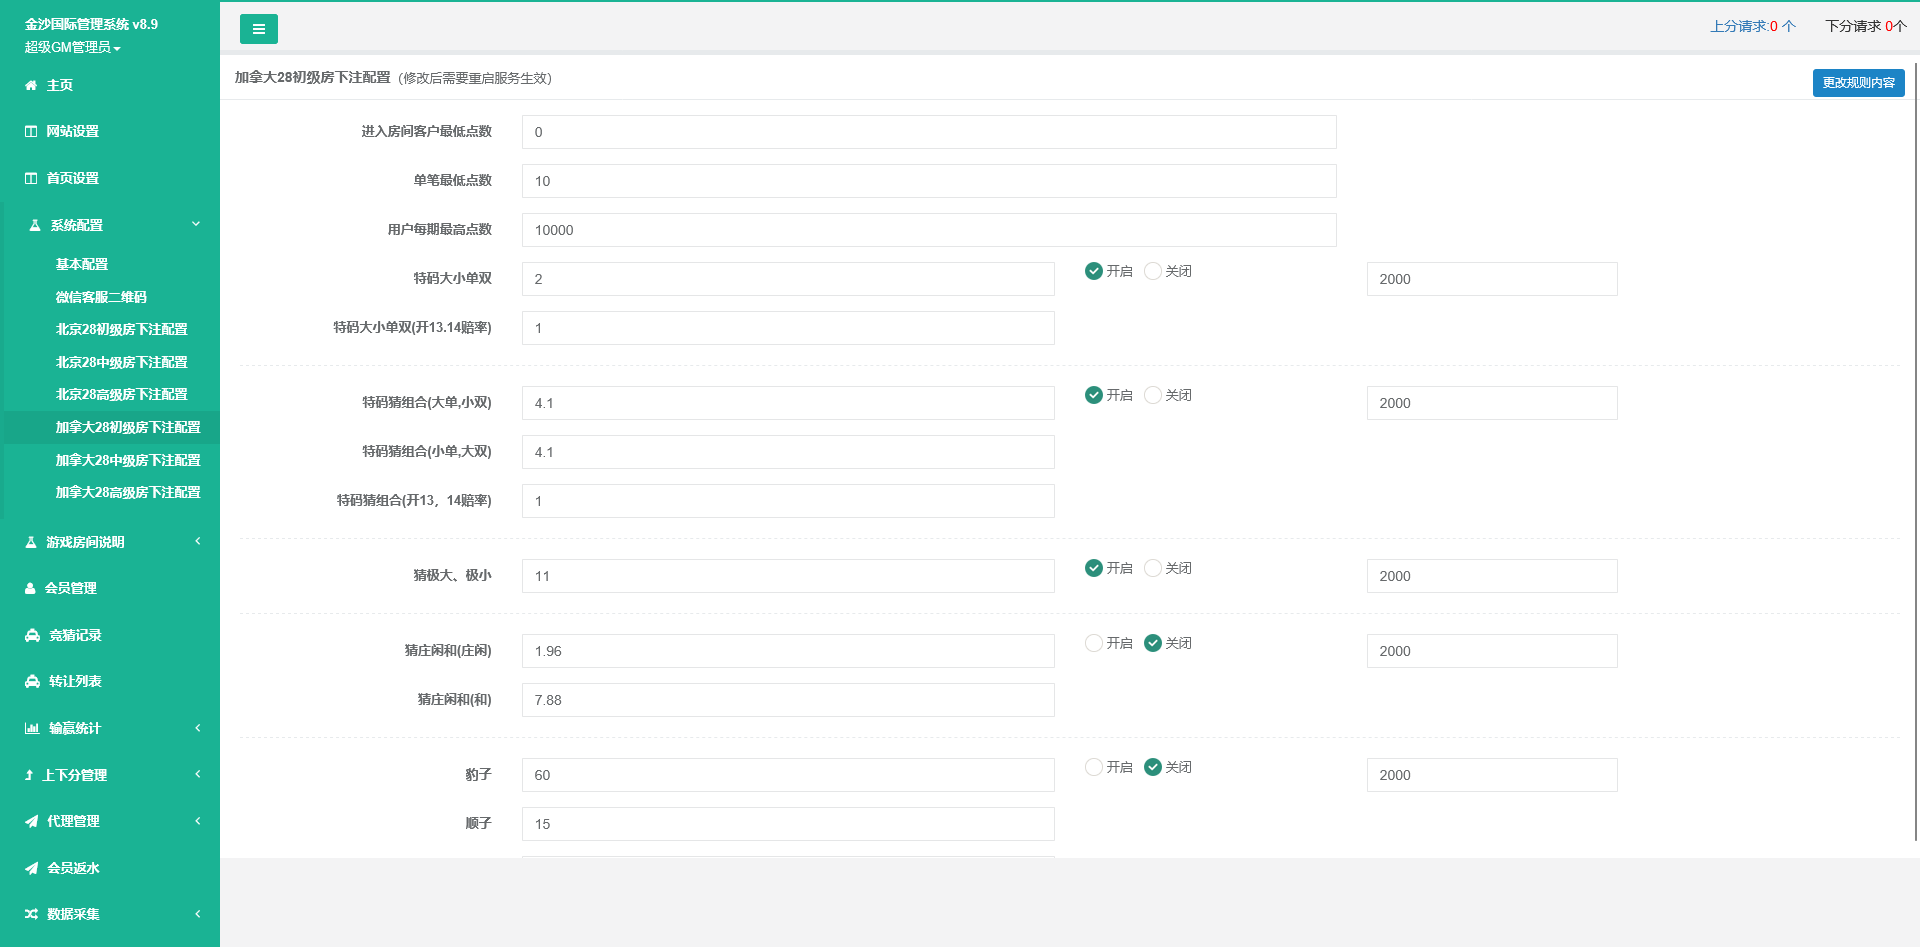Click the chart icon beside 输赢统计
The height and width of the screenshot is (947, 1920).
click(x=32, y=729)
